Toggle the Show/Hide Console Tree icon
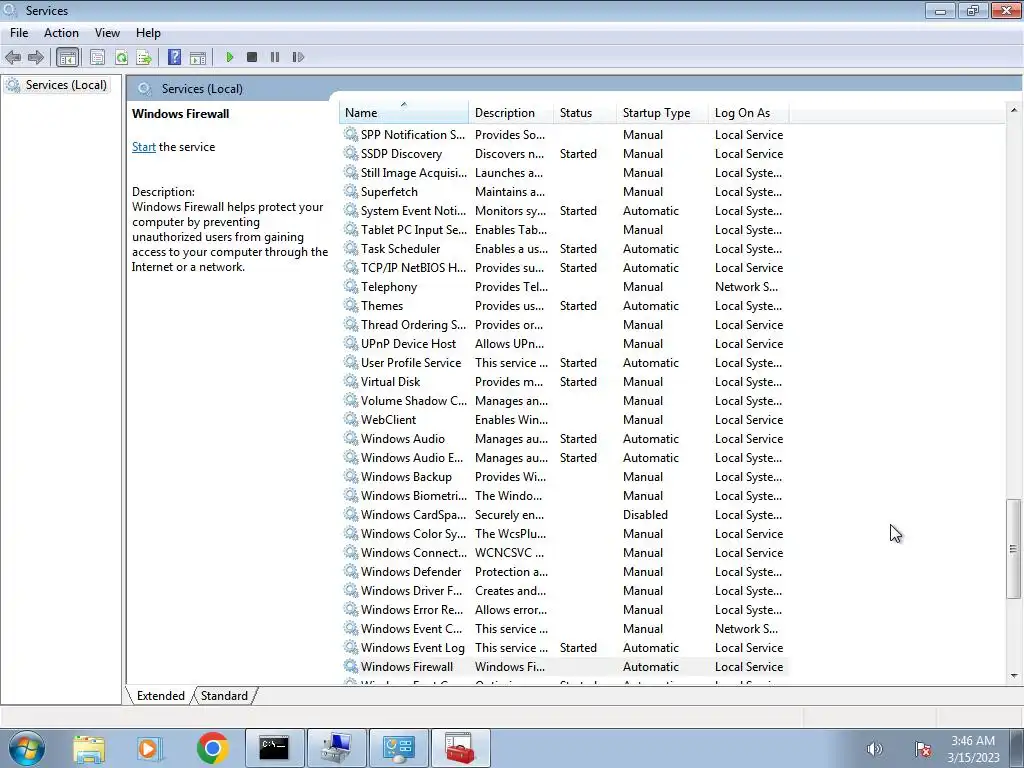Image resolution: width=1024 pixels, height=768 pixels. (x=67, y=57)
